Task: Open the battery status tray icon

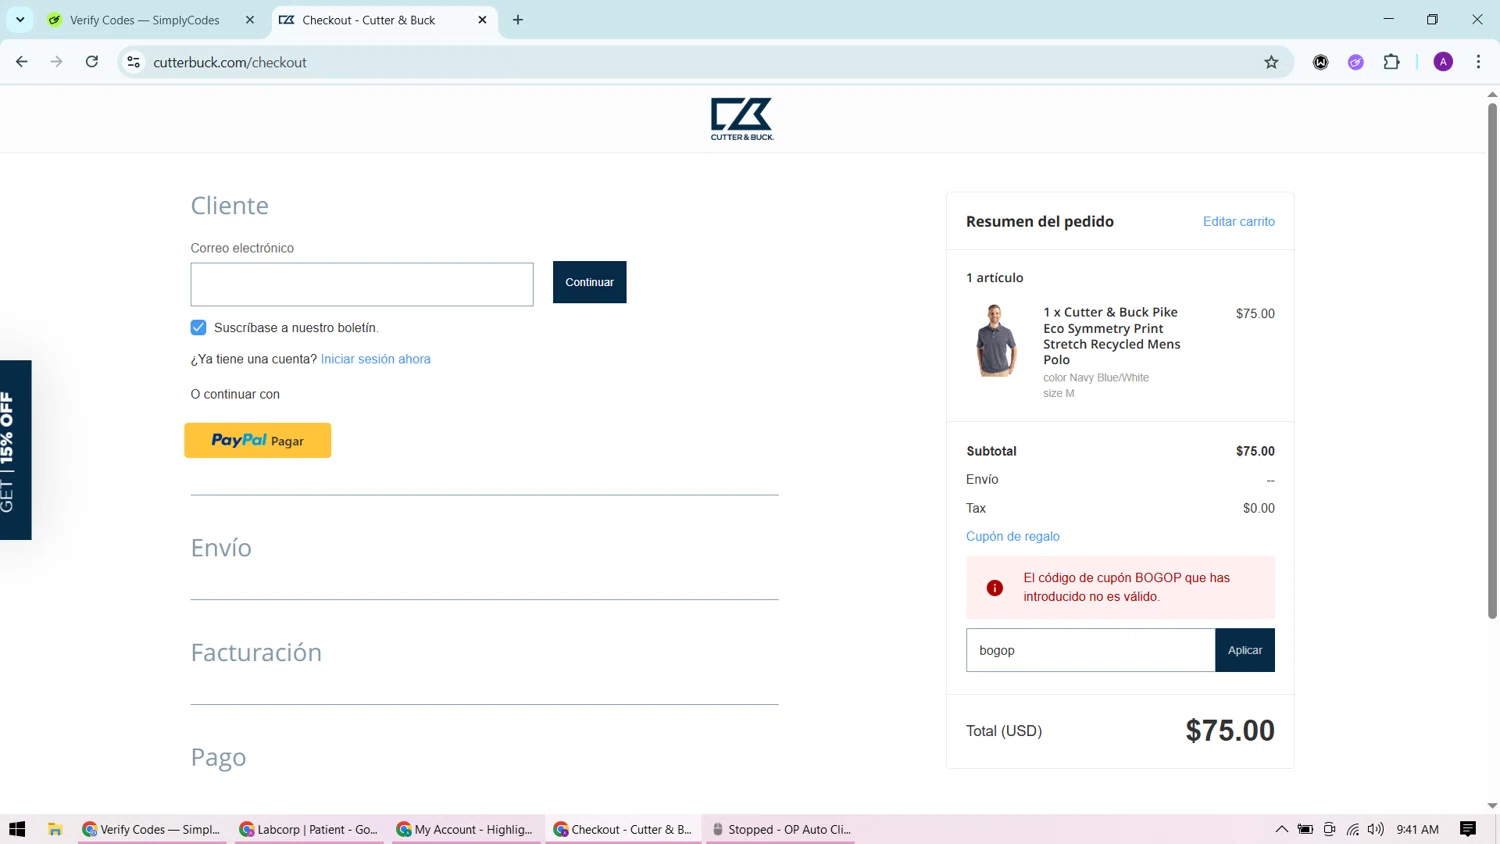Action: [1305, 829]
